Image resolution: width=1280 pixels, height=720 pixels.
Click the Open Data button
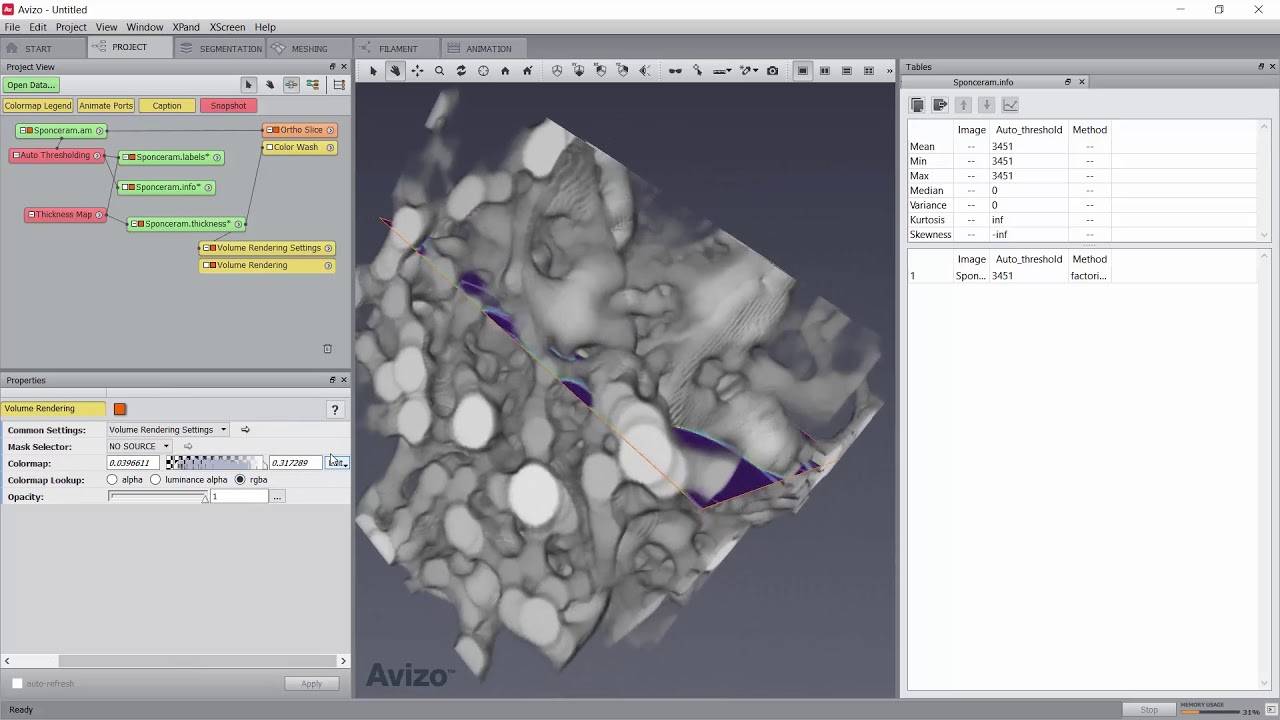[x=31, y=85]
